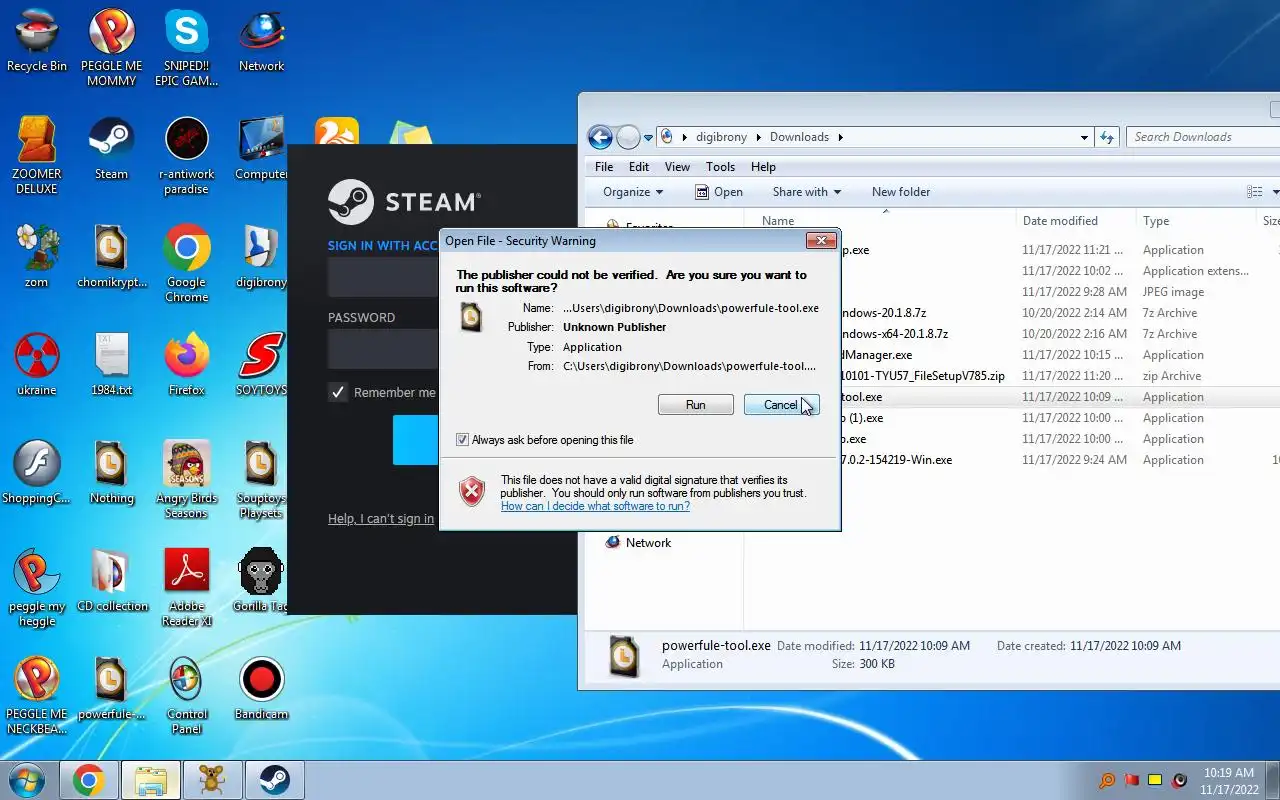Open the recent pages dropdown next to Forward
This screenshot has height=800, width=1280.
click(x=648, y=137)
